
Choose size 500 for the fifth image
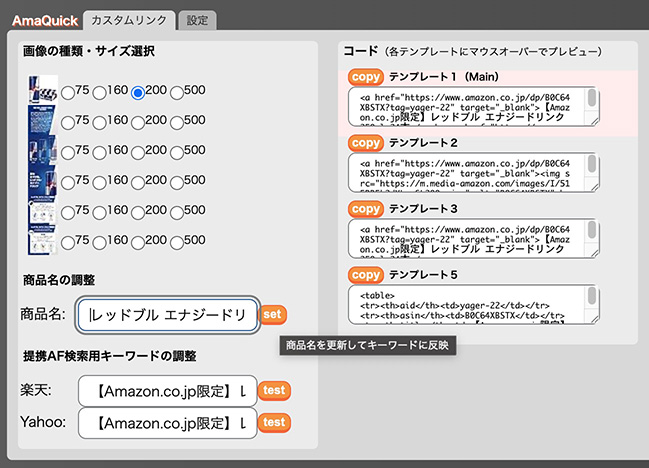(x=177, y=213)
